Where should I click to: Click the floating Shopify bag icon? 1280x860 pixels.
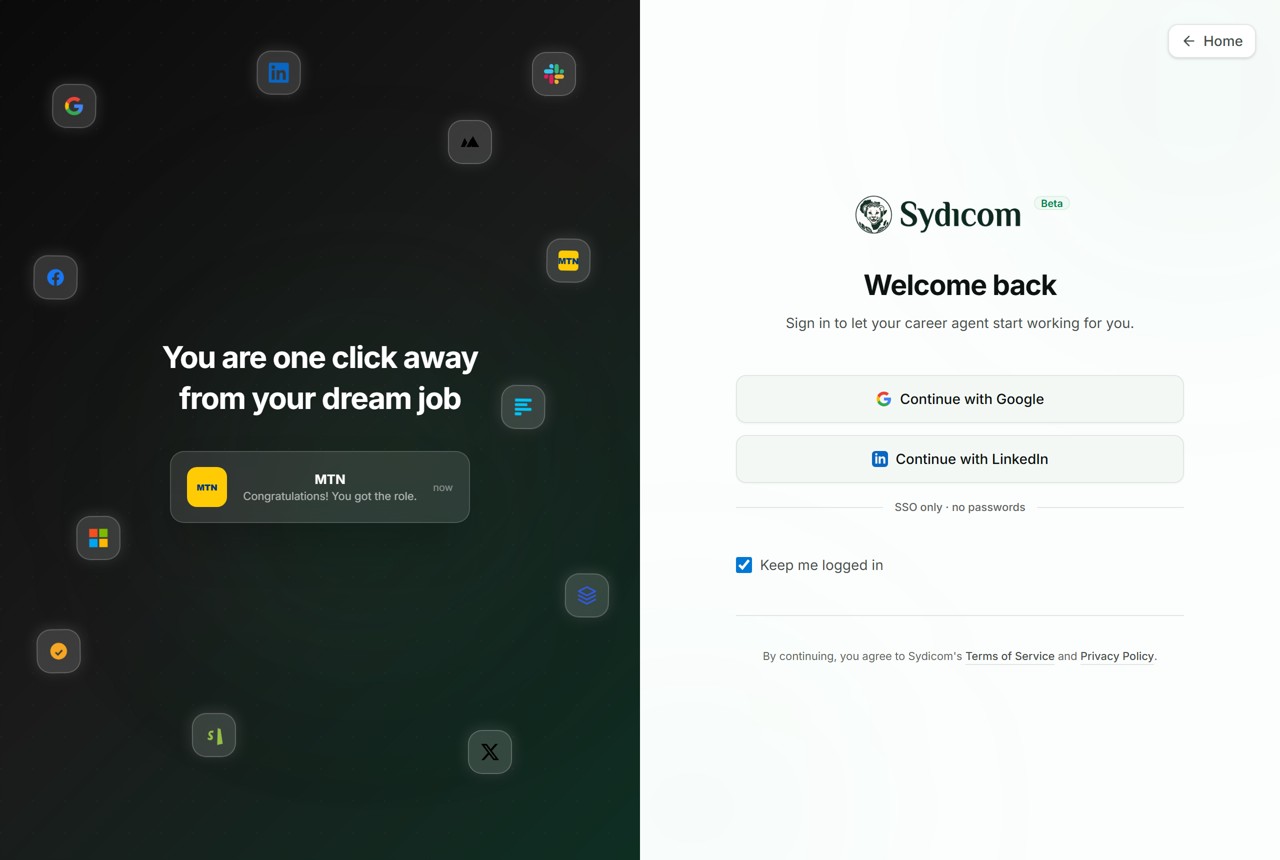[214, 736]
